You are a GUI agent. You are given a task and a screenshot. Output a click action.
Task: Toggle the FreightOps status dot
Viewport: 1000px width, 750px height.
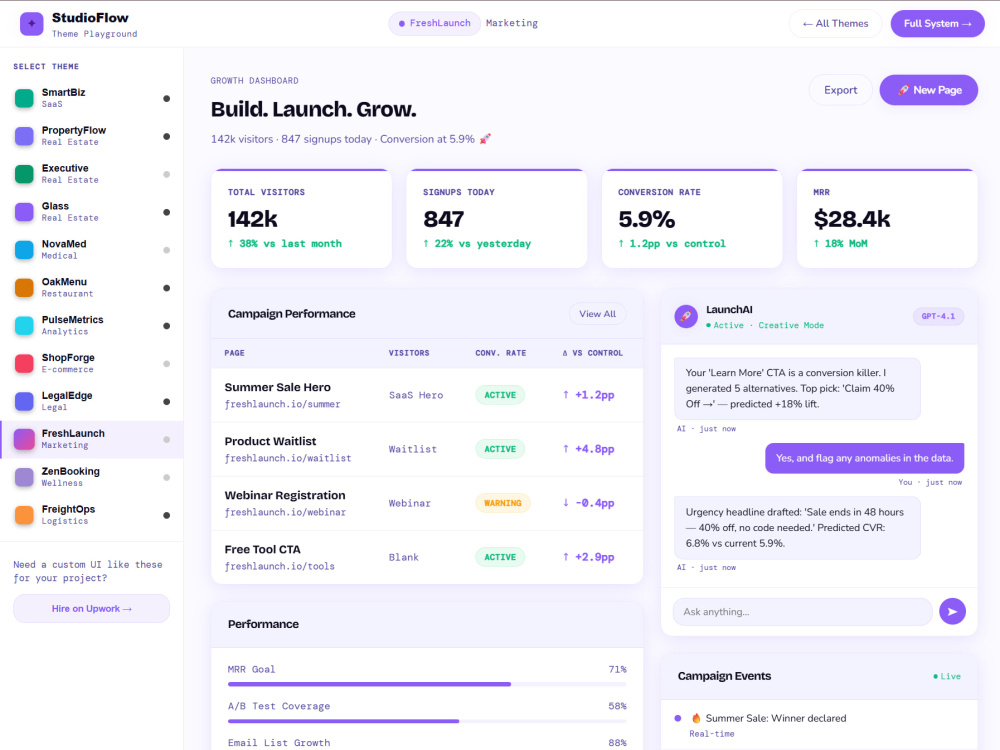(x=166, y=515)
